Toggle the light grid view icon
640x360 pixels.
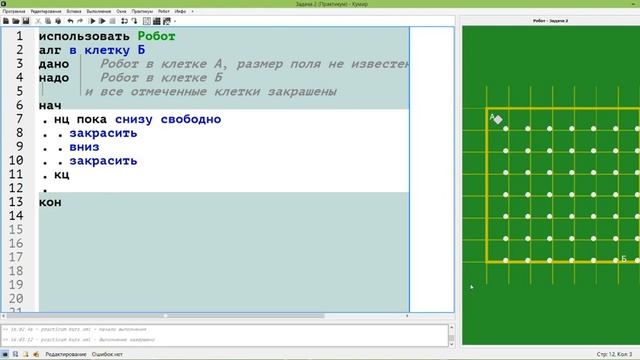[147, 21]
